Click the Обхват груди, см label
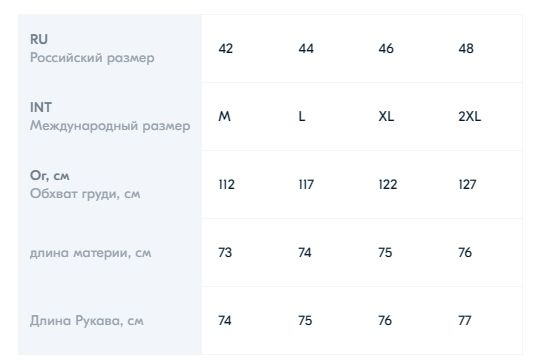Viewport: 535px width, 360px height. 85,194
